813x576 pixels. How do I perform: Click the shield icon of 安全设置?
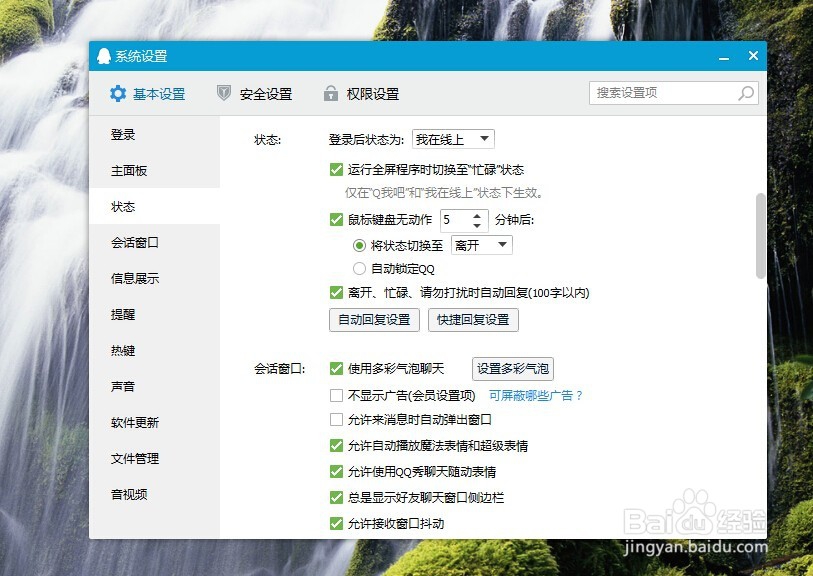tap(222, 93)
